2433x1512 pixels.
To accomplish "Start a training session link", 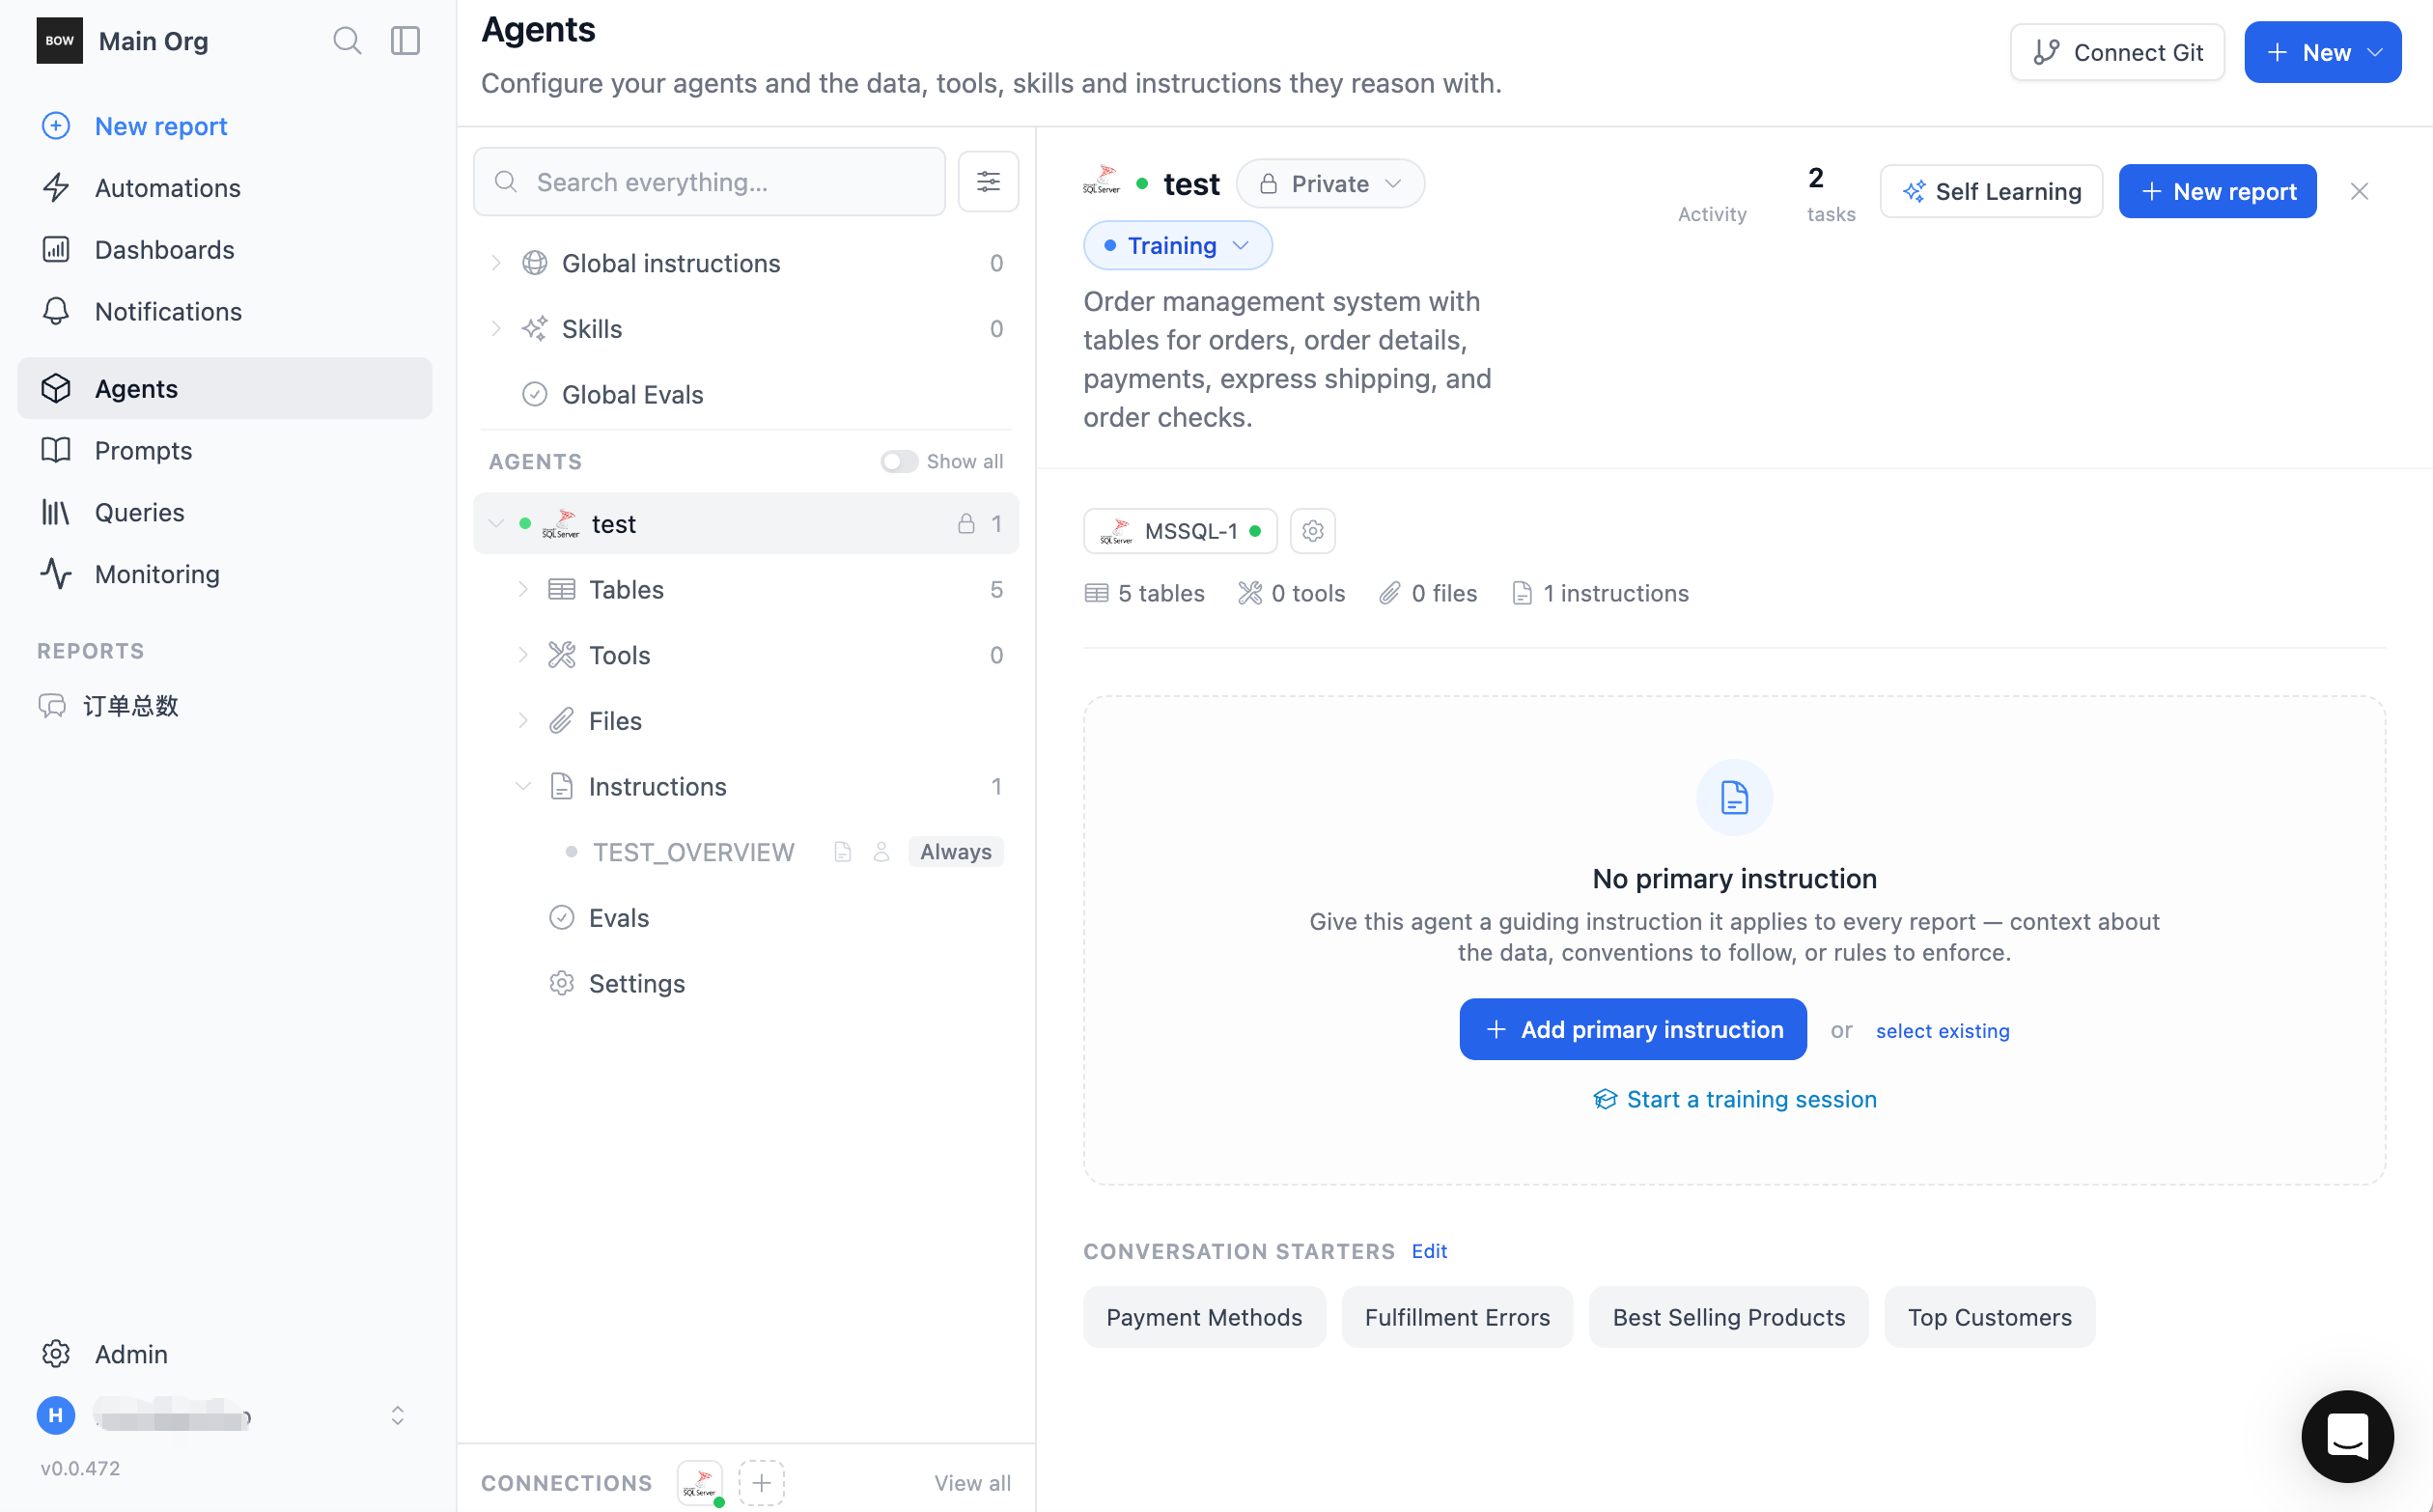I will click(x=1734, y=1099).
